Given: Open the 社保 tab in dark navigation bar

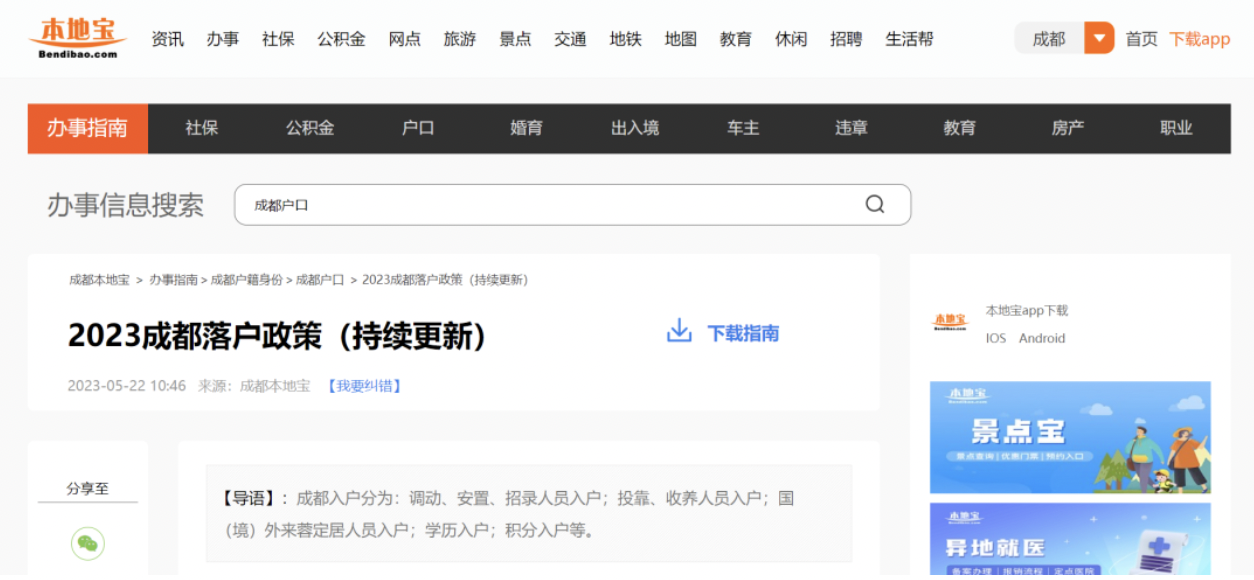Looking at the screenshot, I should point(201,128).
